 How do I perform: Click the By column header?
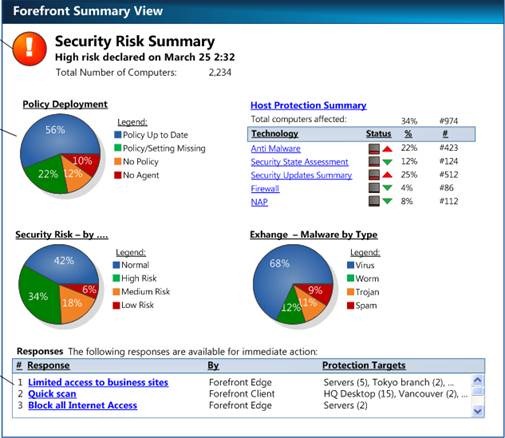213,366
